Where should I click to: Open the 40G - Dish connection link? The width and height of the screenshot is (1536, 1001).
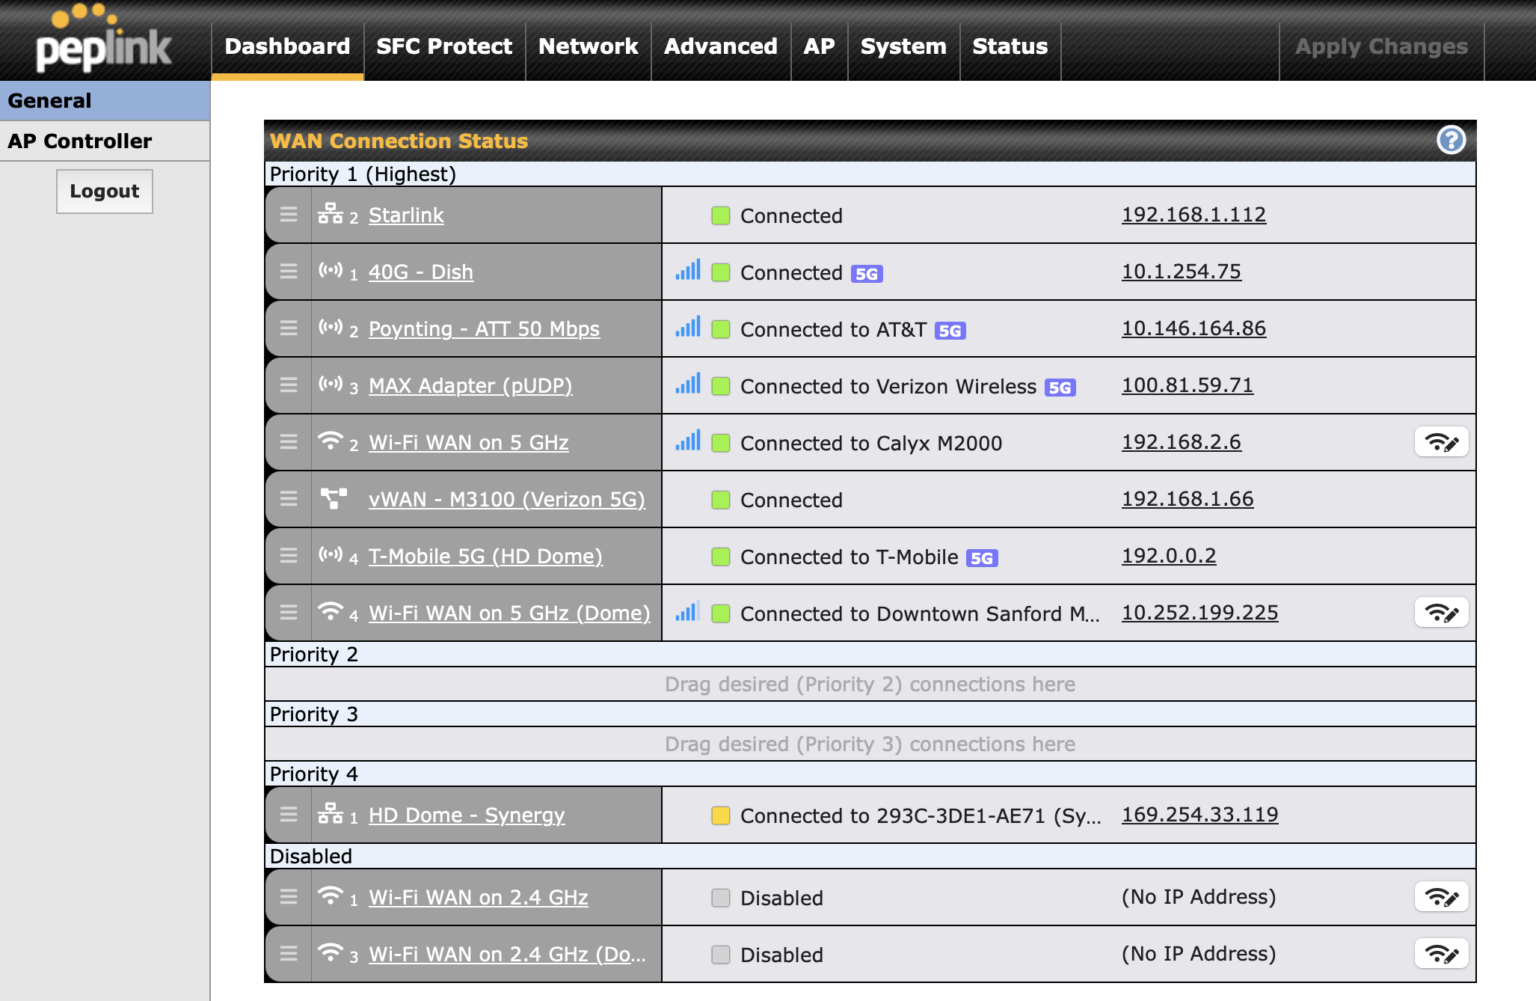tap(421, 271)
